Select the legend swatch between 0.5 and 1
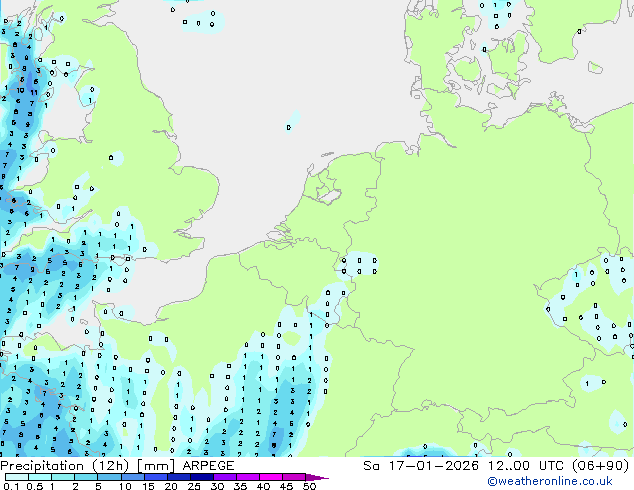 [x=40, y=477]
